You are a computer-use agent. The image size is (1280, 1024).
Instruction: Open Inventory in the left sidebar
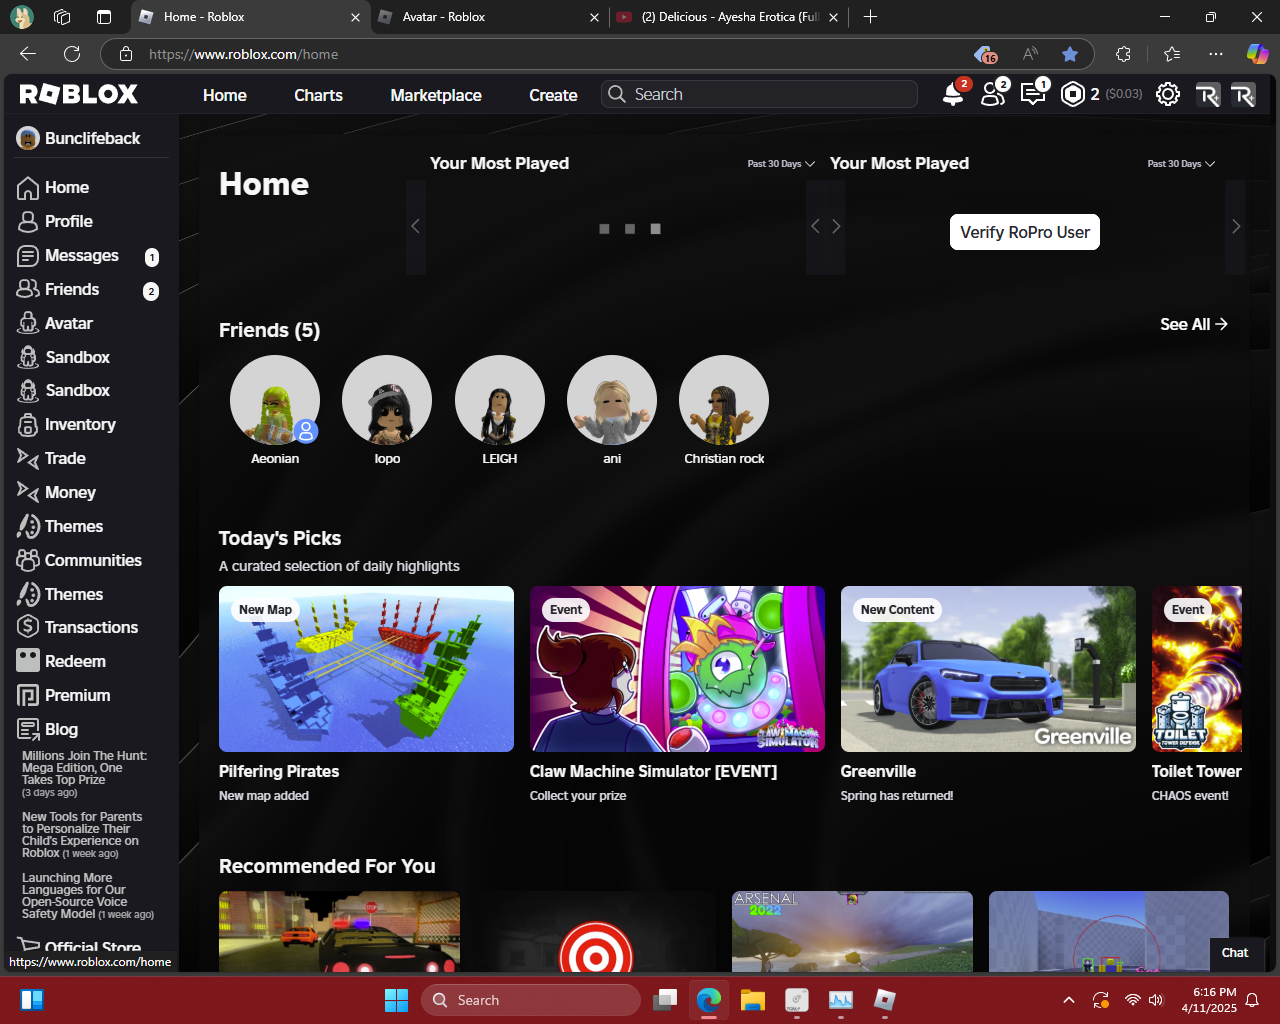point(80,424)
